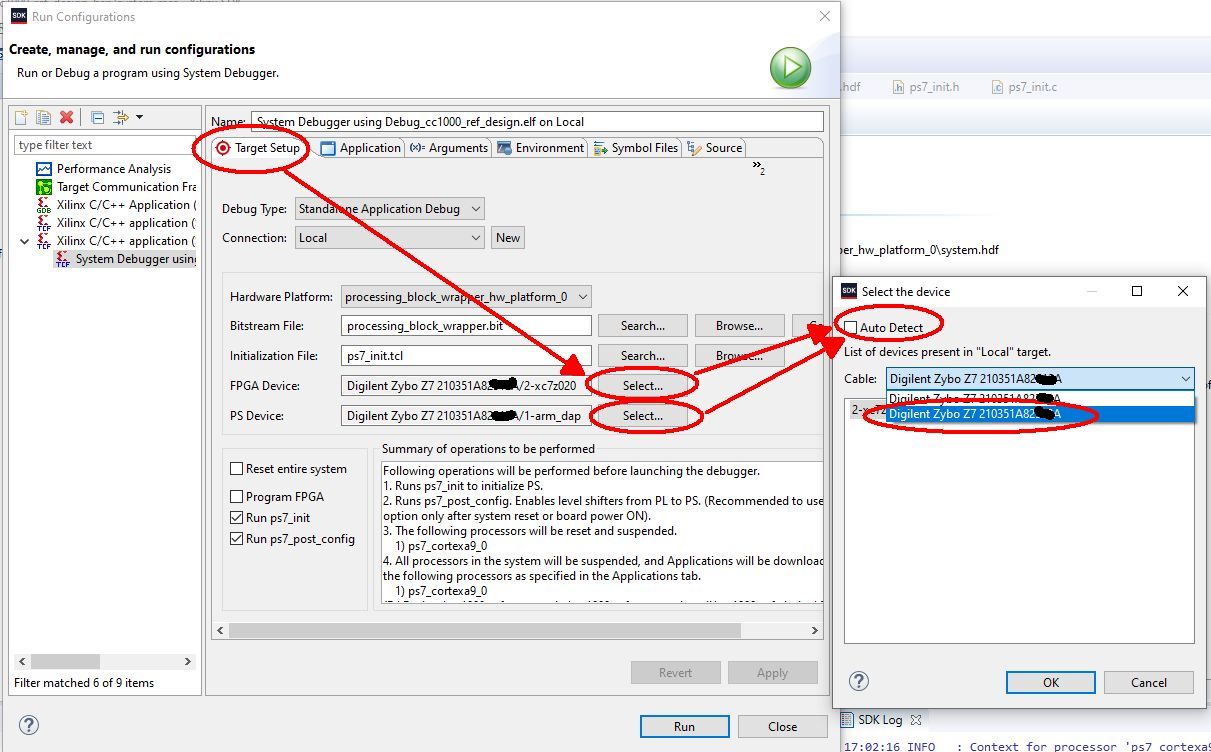Click the filter launch configurations icon
Image resolution: width=1211 pixels, height=752 pixels.
tap(121, 117)
